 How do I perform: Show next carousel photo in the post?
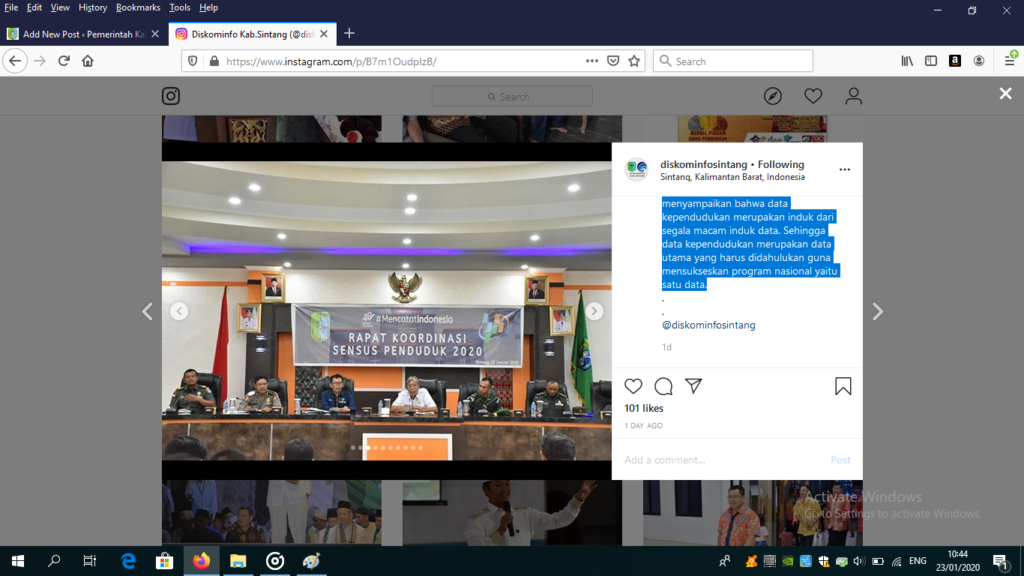coord(594,311)
